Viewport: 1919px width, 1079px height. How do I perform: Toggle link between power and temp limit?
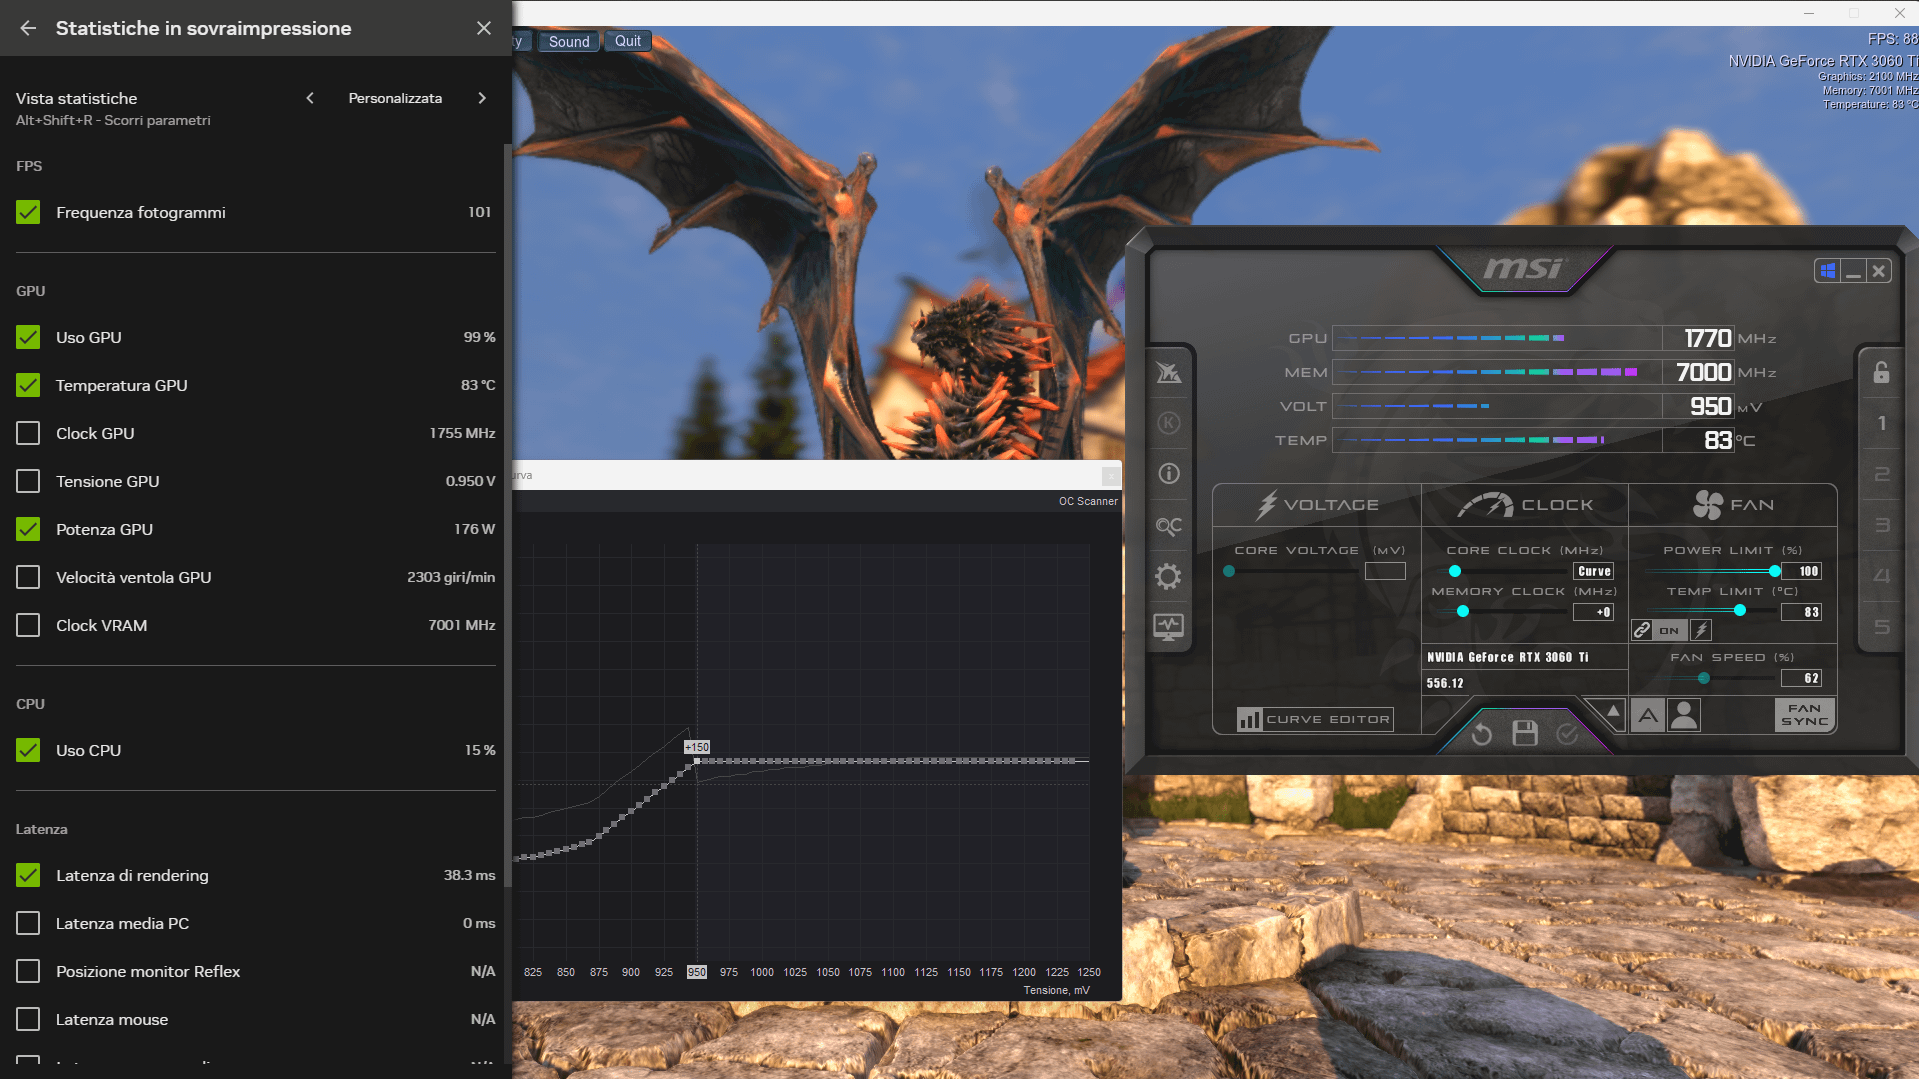pyautogui.click(x=1642, y=630)
